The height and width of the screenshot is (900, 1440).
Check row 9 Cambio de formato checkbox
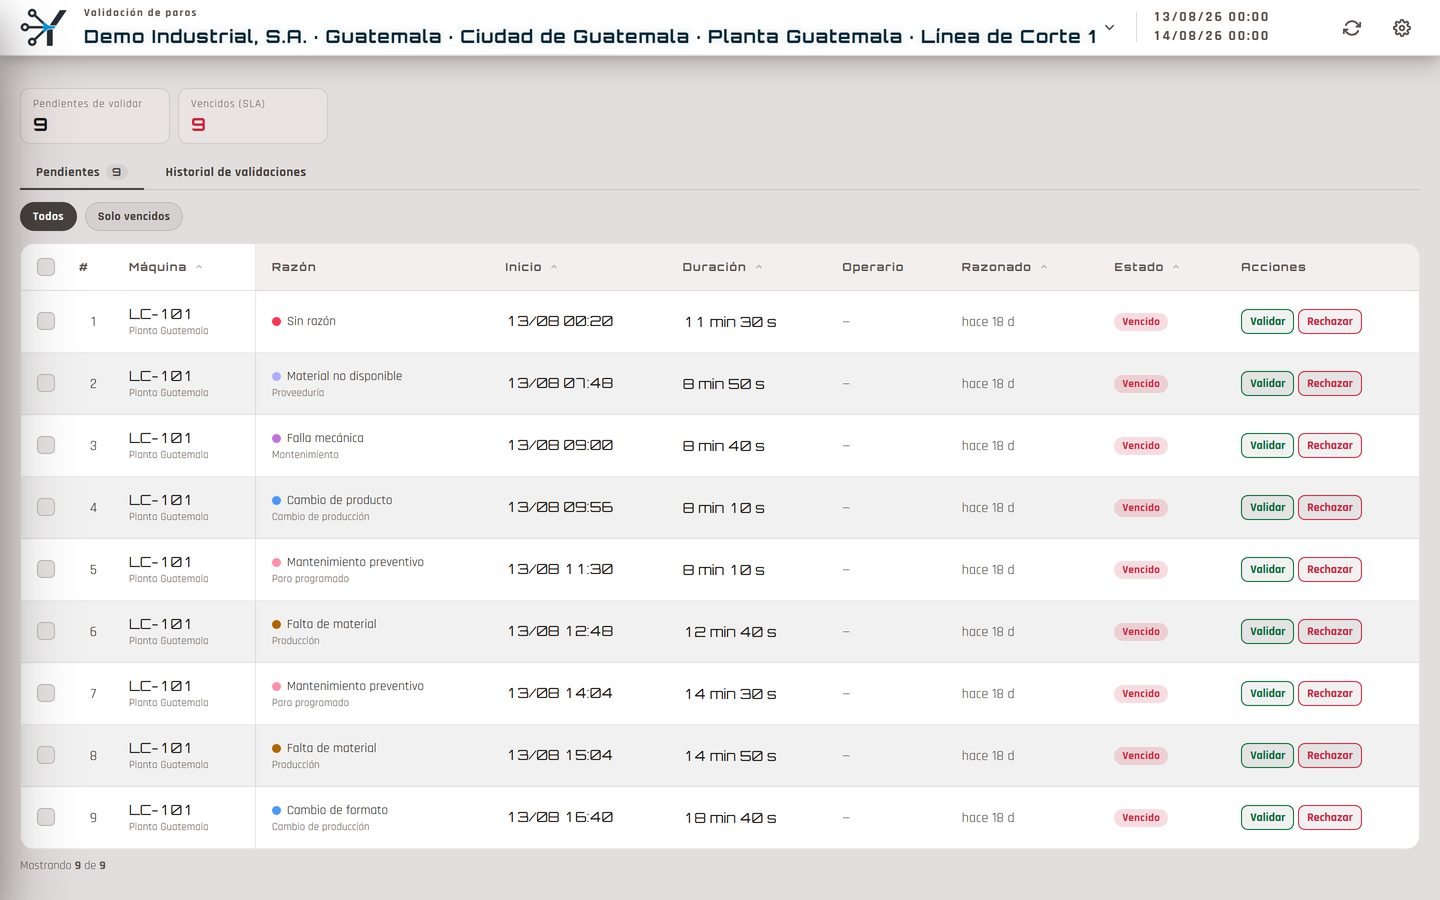click(x=46, y=817)
